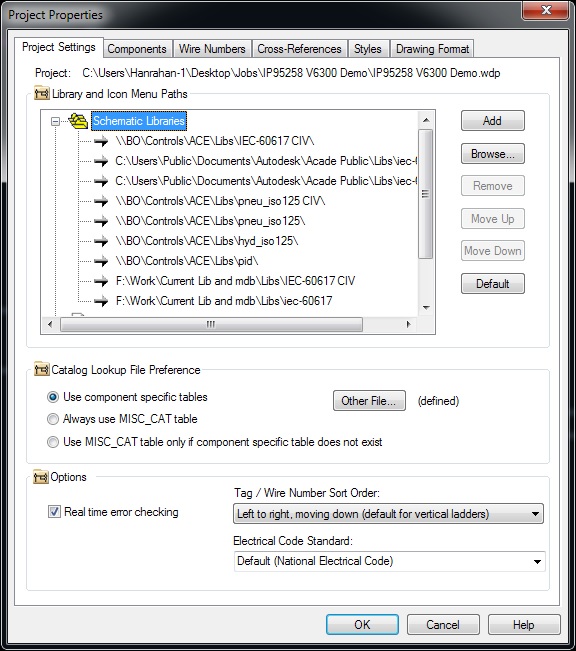Screen dimensions: 576x651
Task: Click arrow icon beside \\BO\Controls\ACE\Libs\pid\ path
Action: coord(101,261)
